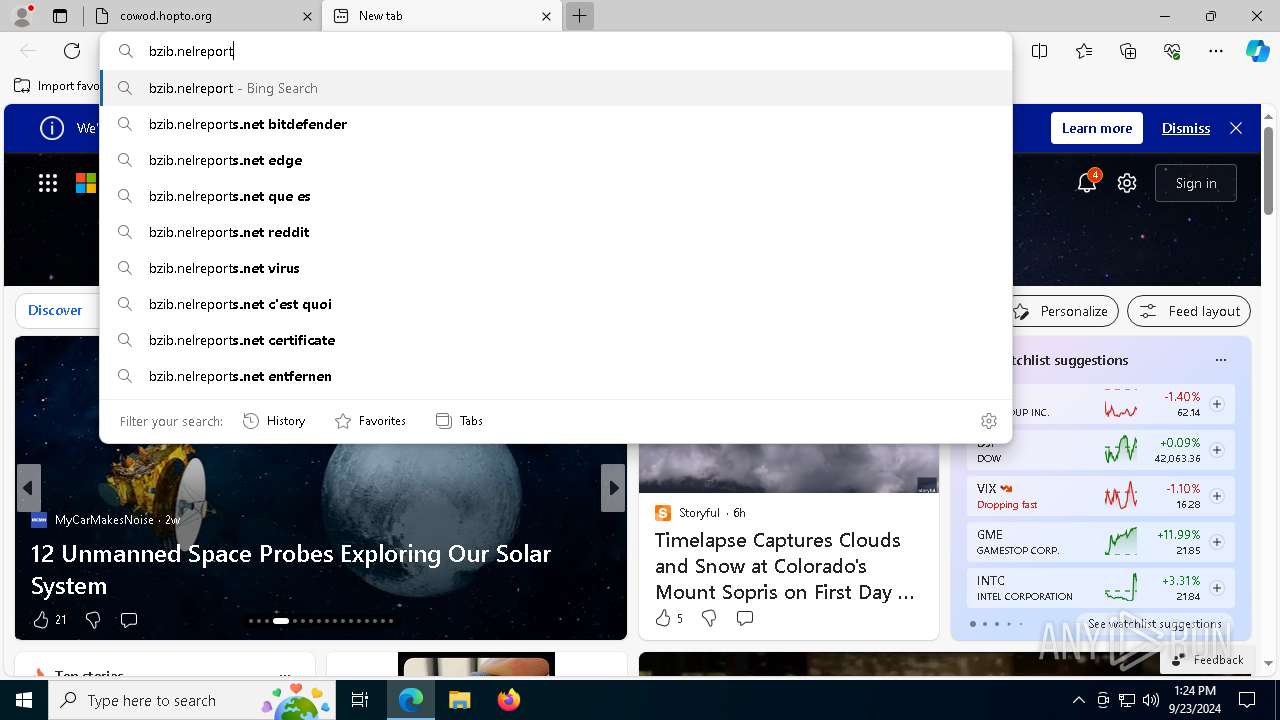This screenshot has width=1280, height=720.
Task: Choose suggestion 'bzib.nelreports.net certificate'
Action: 556,340
